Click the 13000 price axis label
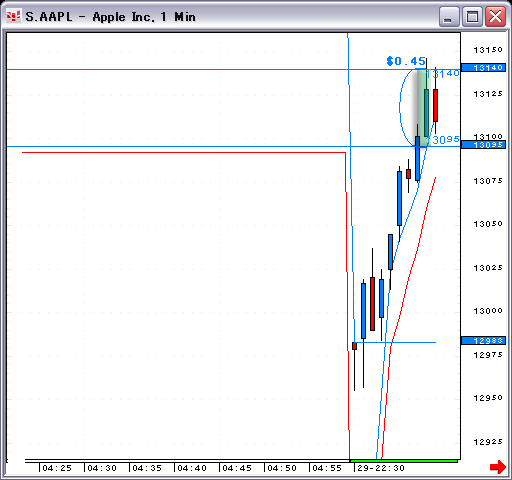 488,311
